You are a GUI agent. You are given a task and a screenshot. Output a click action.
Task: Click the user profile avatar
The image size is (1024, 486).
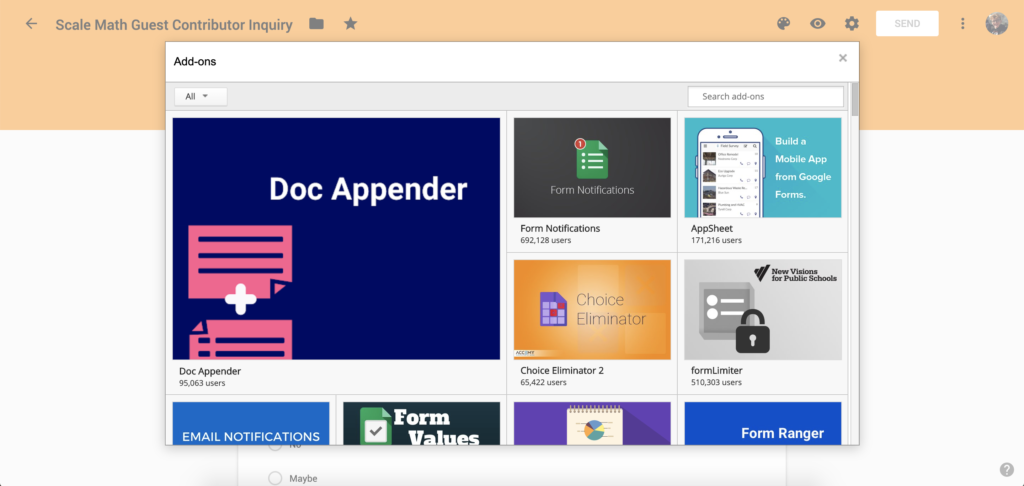tap(996, 24)
